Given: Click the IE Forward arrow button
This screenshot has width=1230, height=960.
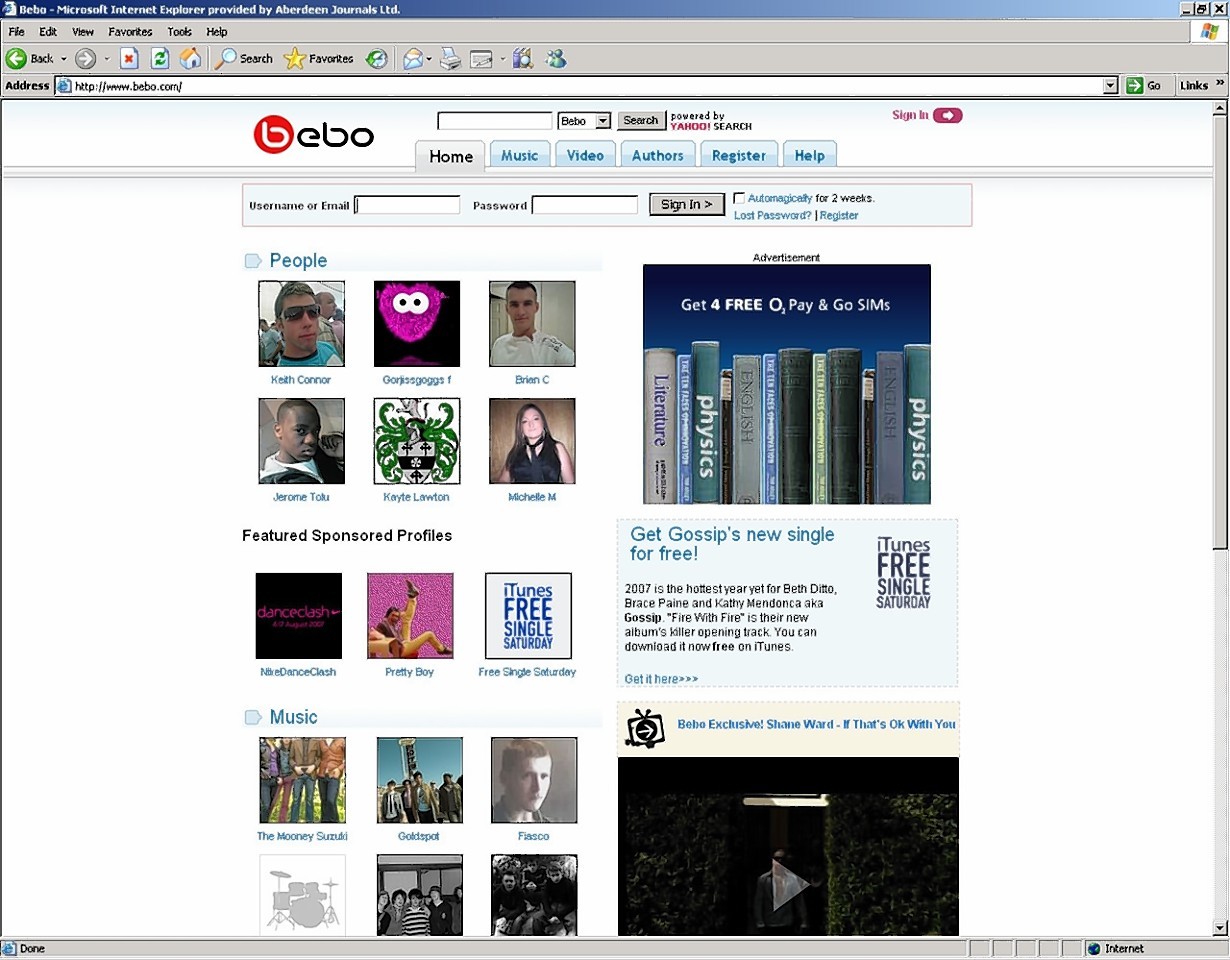Looking at the screenshot, I should click(86, 59).
